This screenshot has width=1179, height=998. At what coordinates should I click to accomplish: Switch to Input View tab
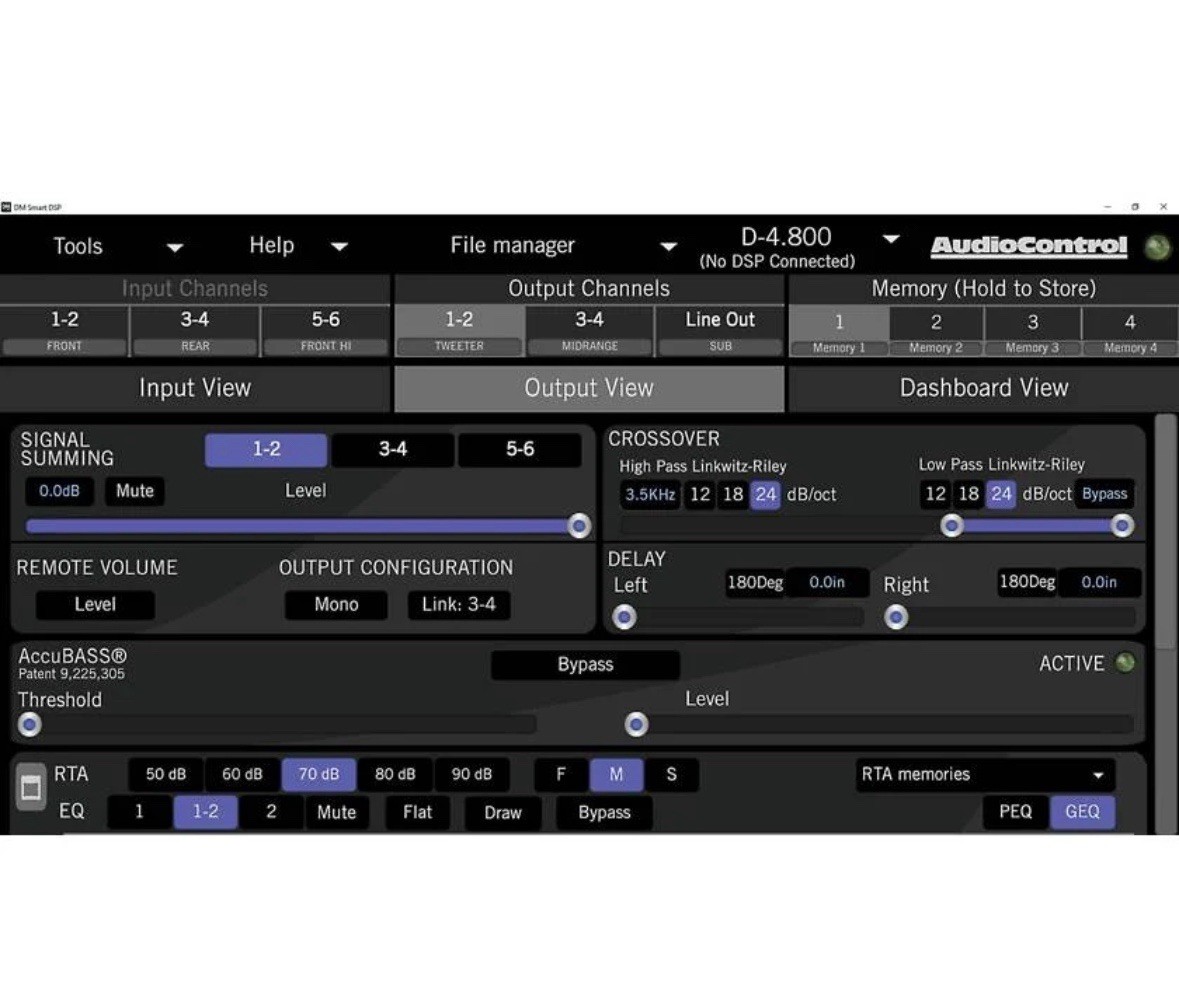tap(195, 388)
